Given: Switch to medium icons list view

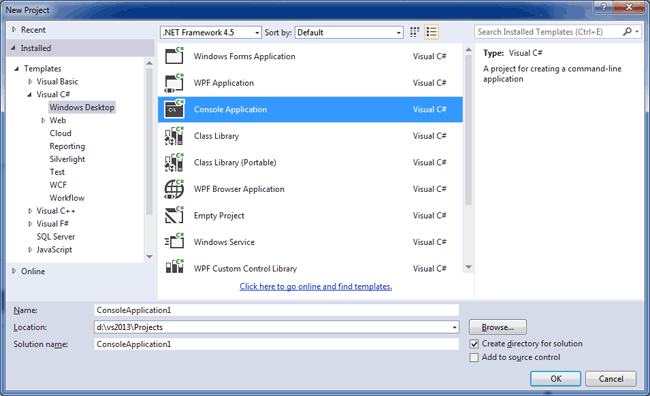Looking at the screenshot, I should (x=431, y=32).
